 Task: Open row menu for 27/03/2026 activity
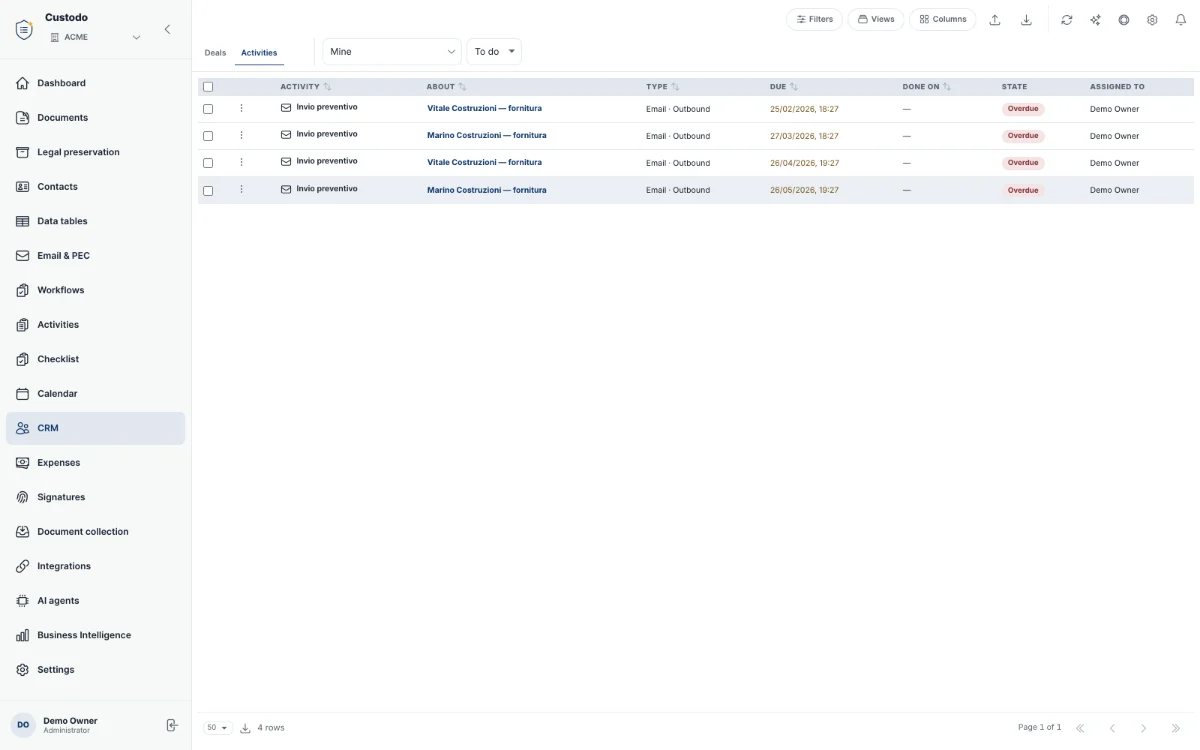click(241, 135)
